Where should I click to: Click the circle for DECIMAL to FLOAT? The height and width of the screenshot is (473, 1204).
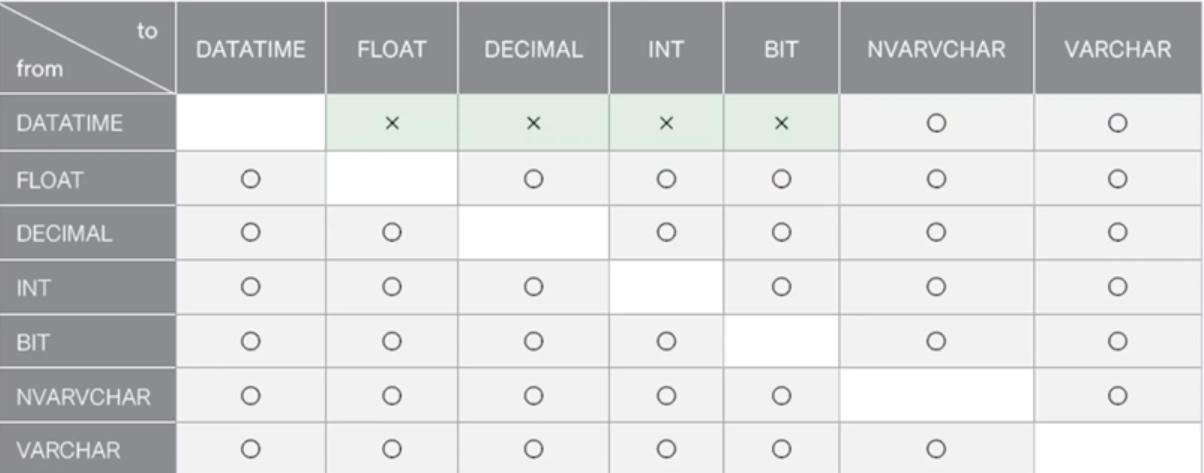[392, 232]
